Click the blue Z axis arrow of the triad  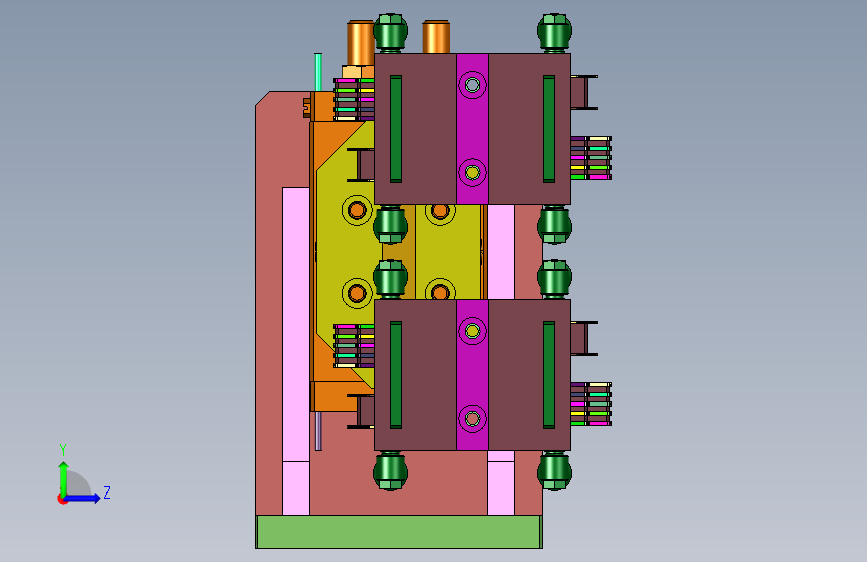[x=82, y=498]
